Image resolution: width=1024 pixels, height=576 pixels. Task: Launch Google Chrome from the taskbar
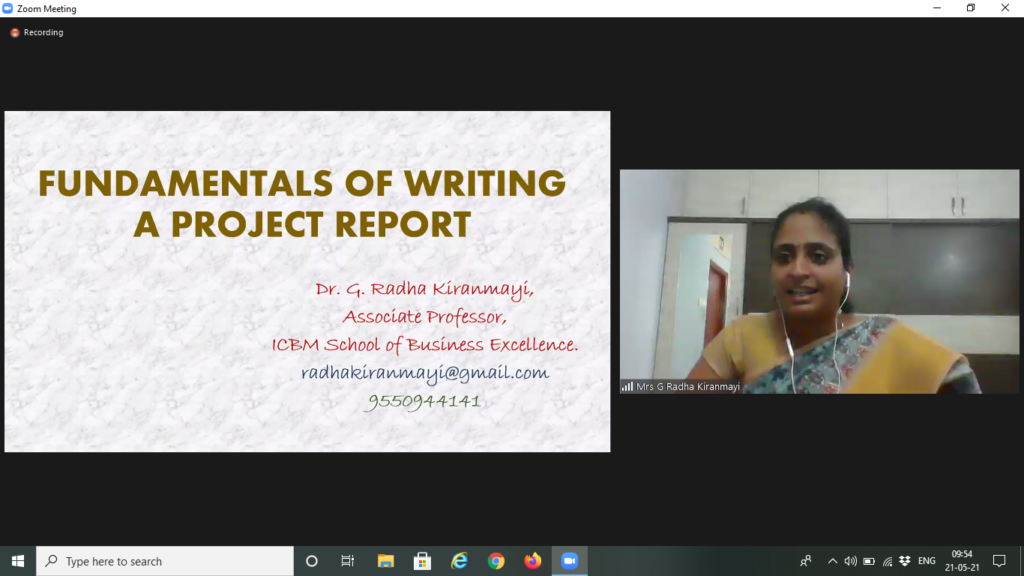point(496,561)
